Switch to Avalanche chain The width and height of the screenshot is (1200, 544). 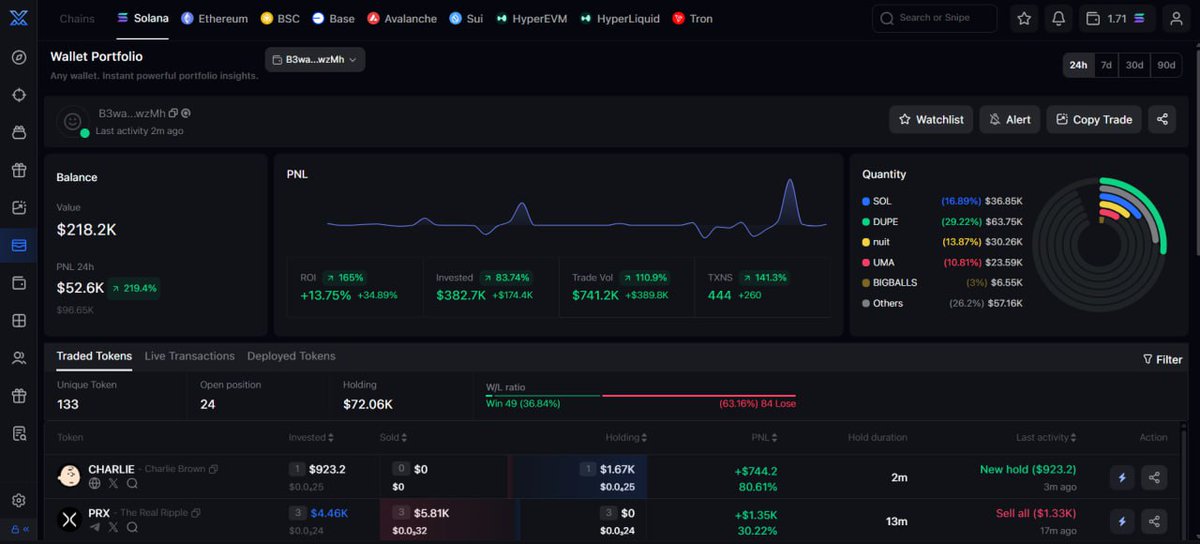[402, 18]
